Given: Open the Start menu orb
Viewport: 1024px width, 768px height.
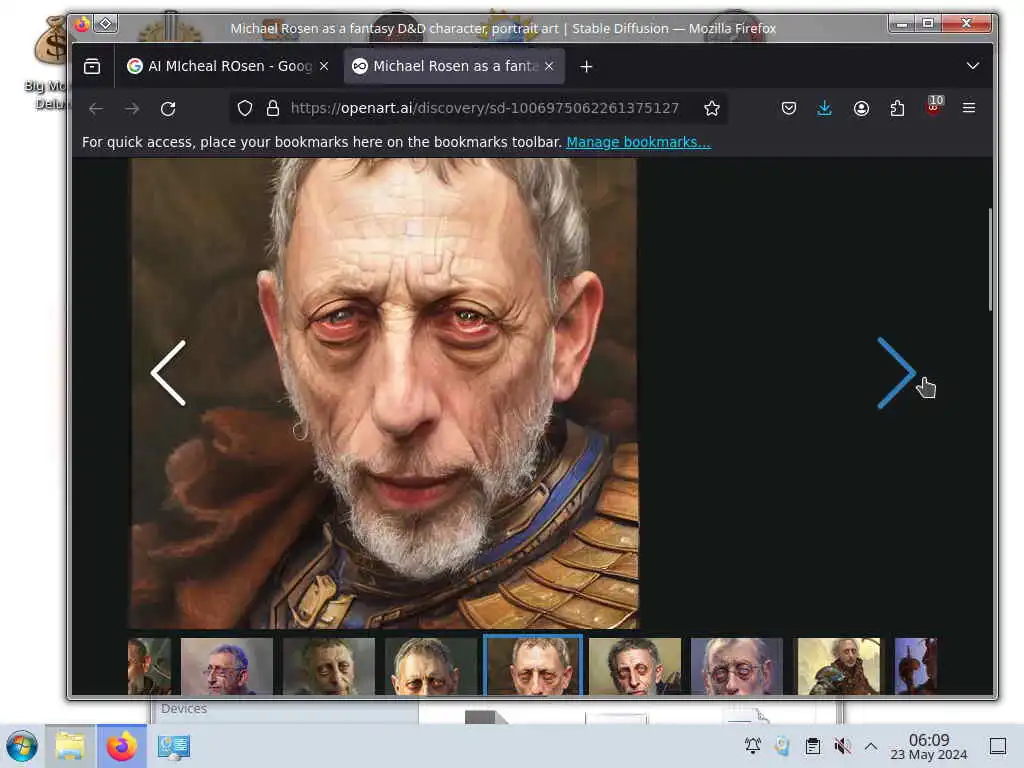Looking at the screenshot, I should coord(22,746).
